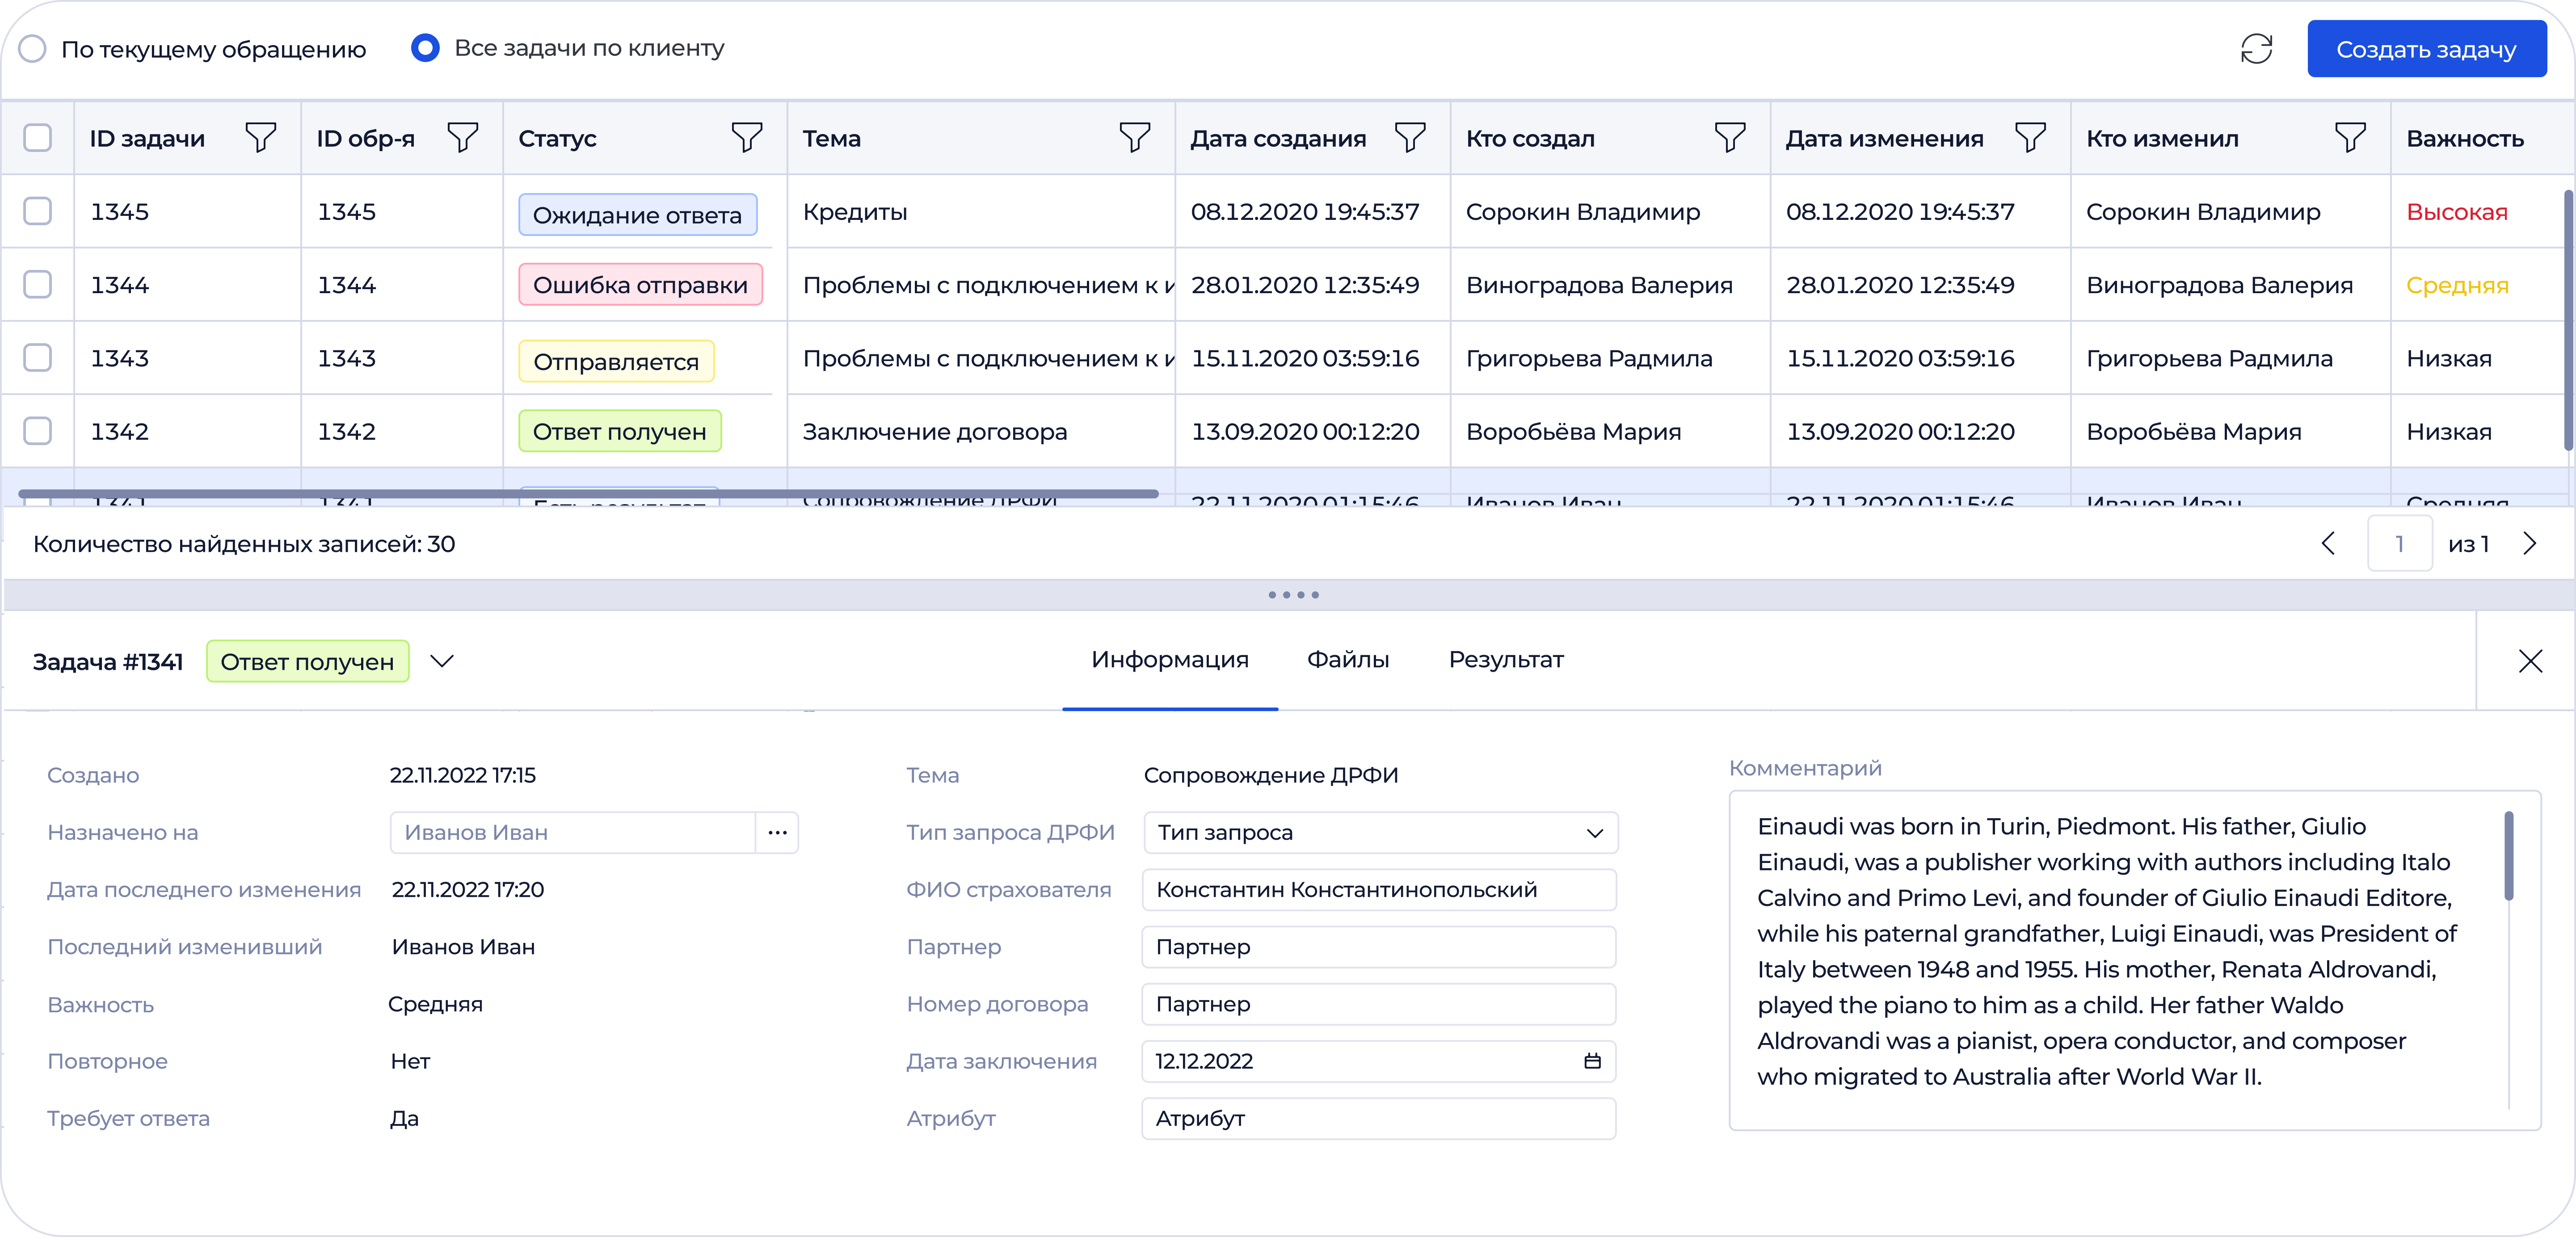Click Ответ получен badge beside Задача #1341
The width and height of the screenshot is (2576, 1237).
point(307,662)
